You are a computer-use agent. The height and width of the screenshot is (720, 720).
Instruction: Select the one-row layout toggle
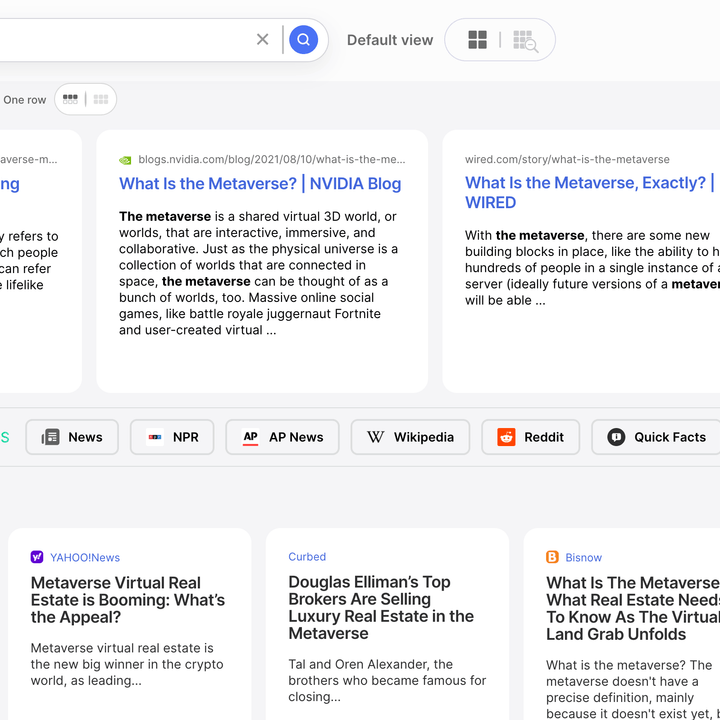[70, 99]
